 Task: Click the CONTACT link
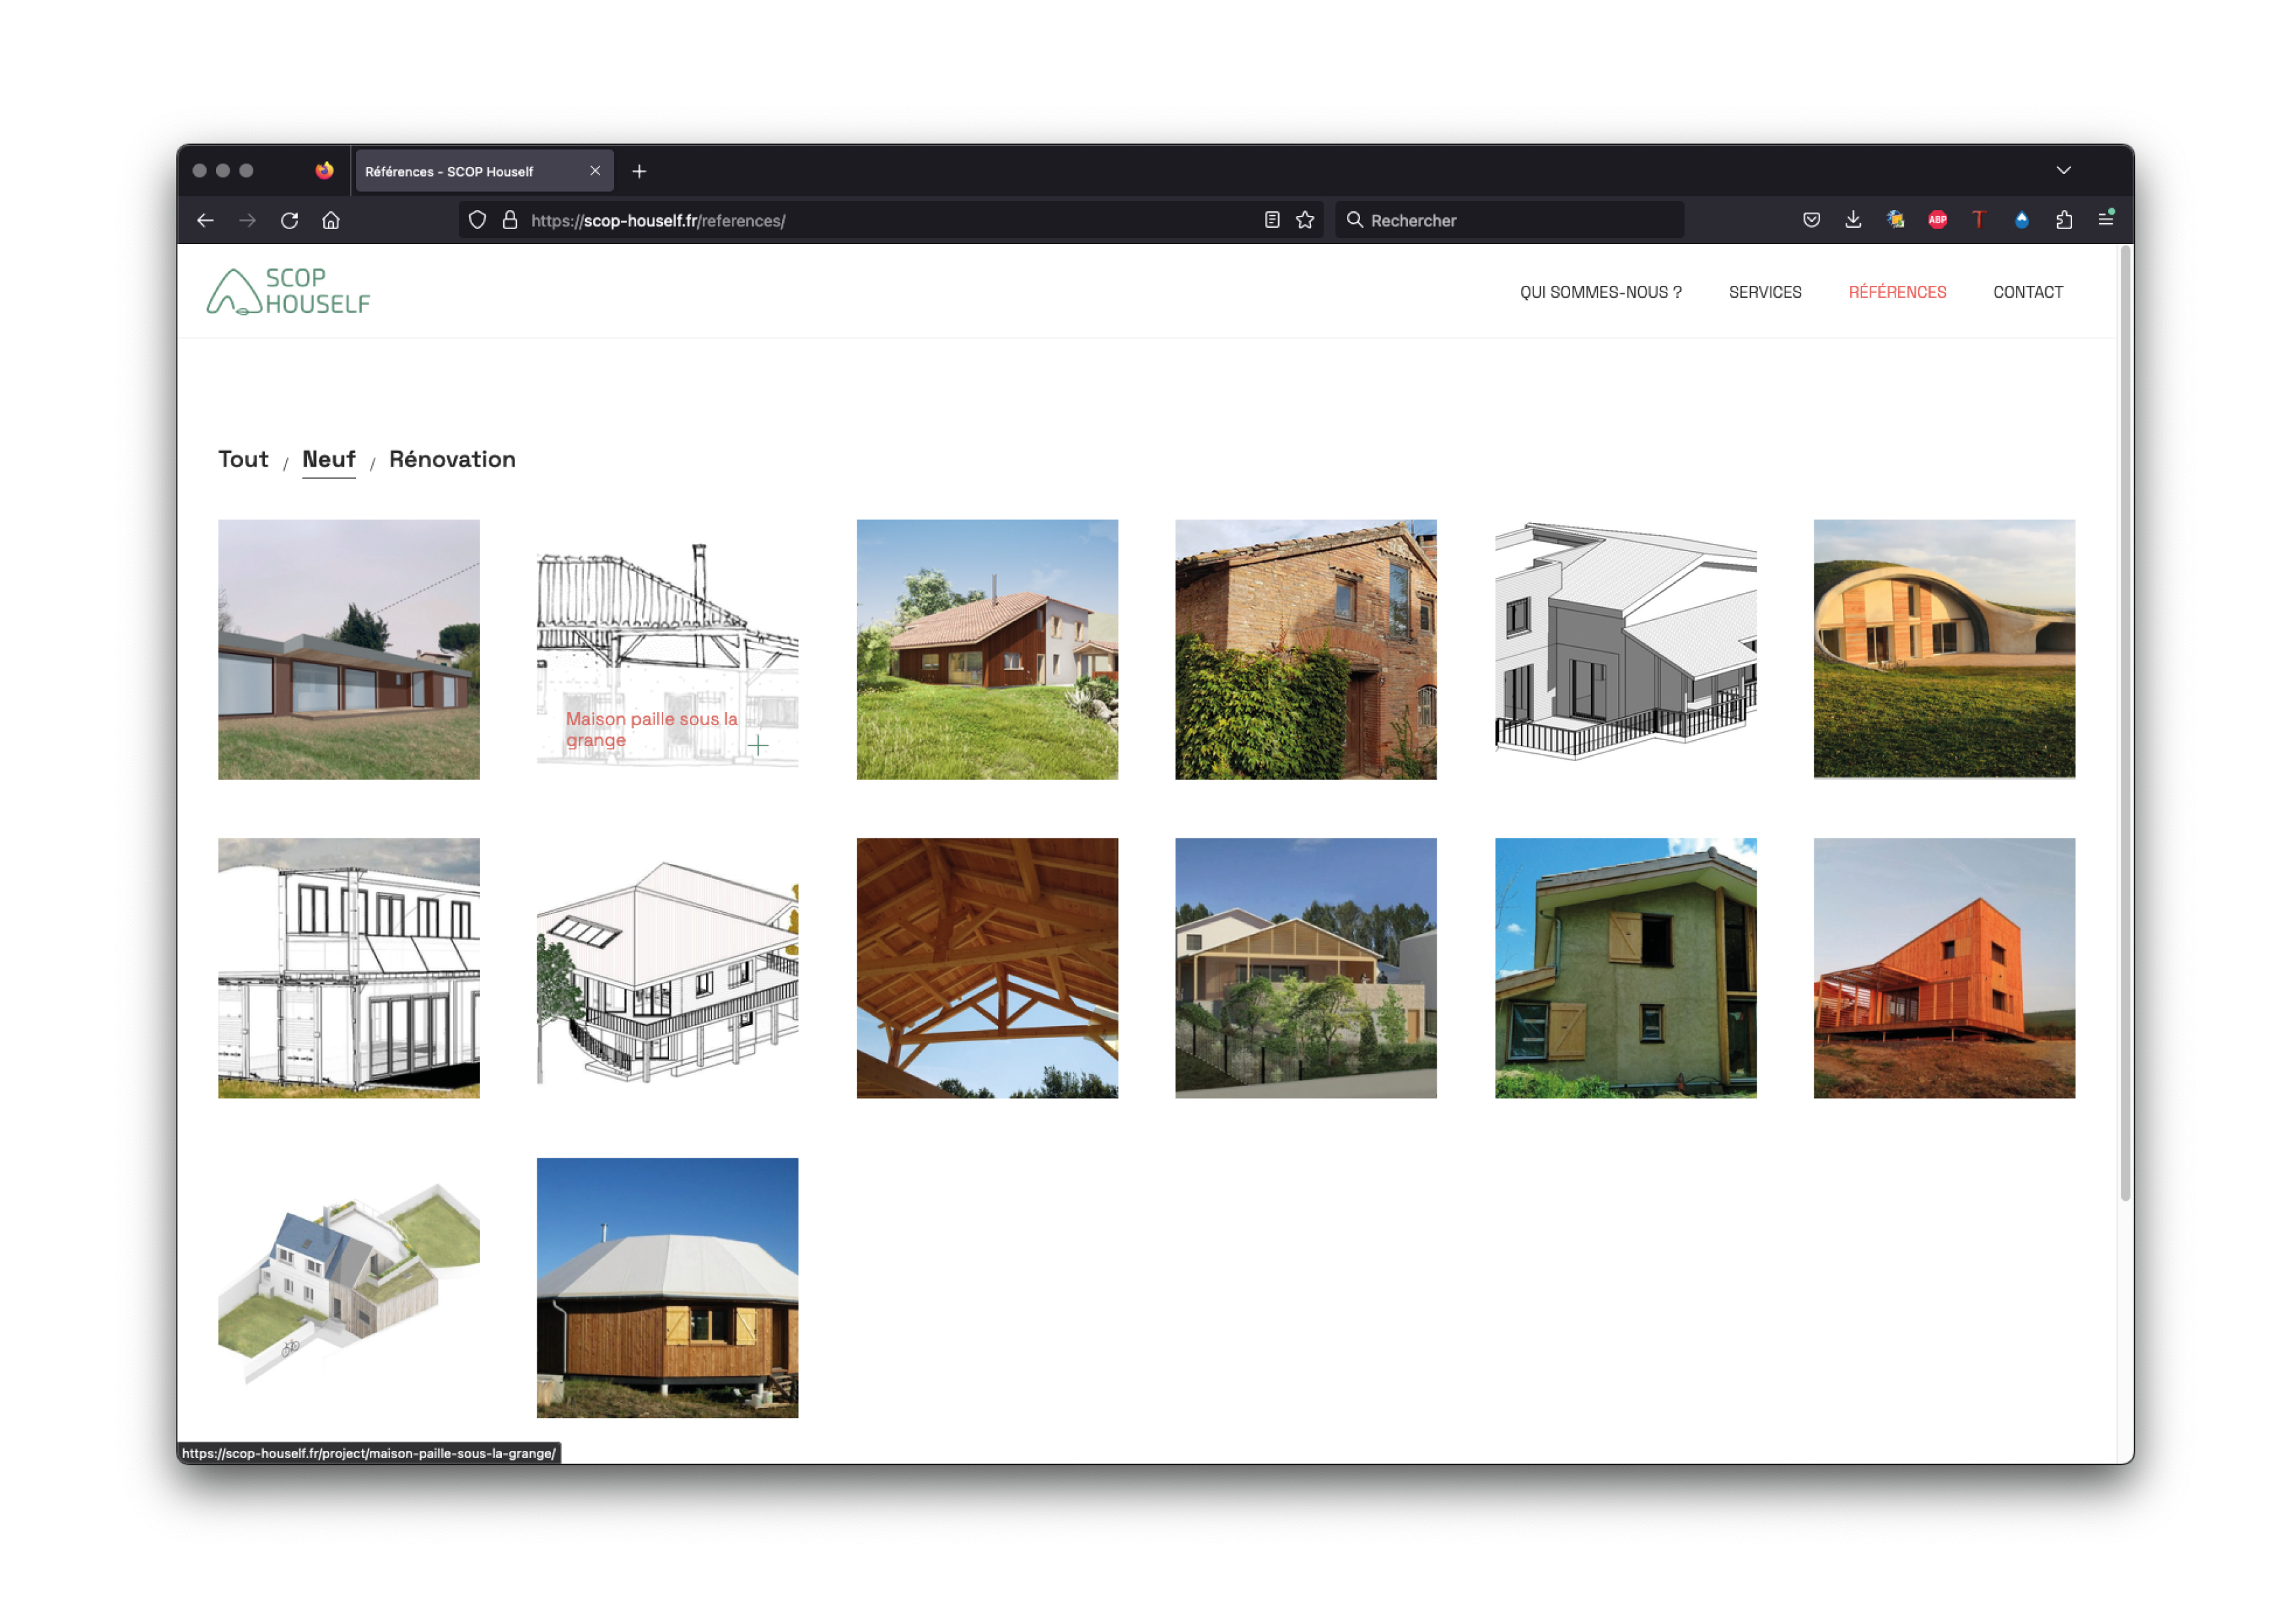click(x=2027, y=292)
